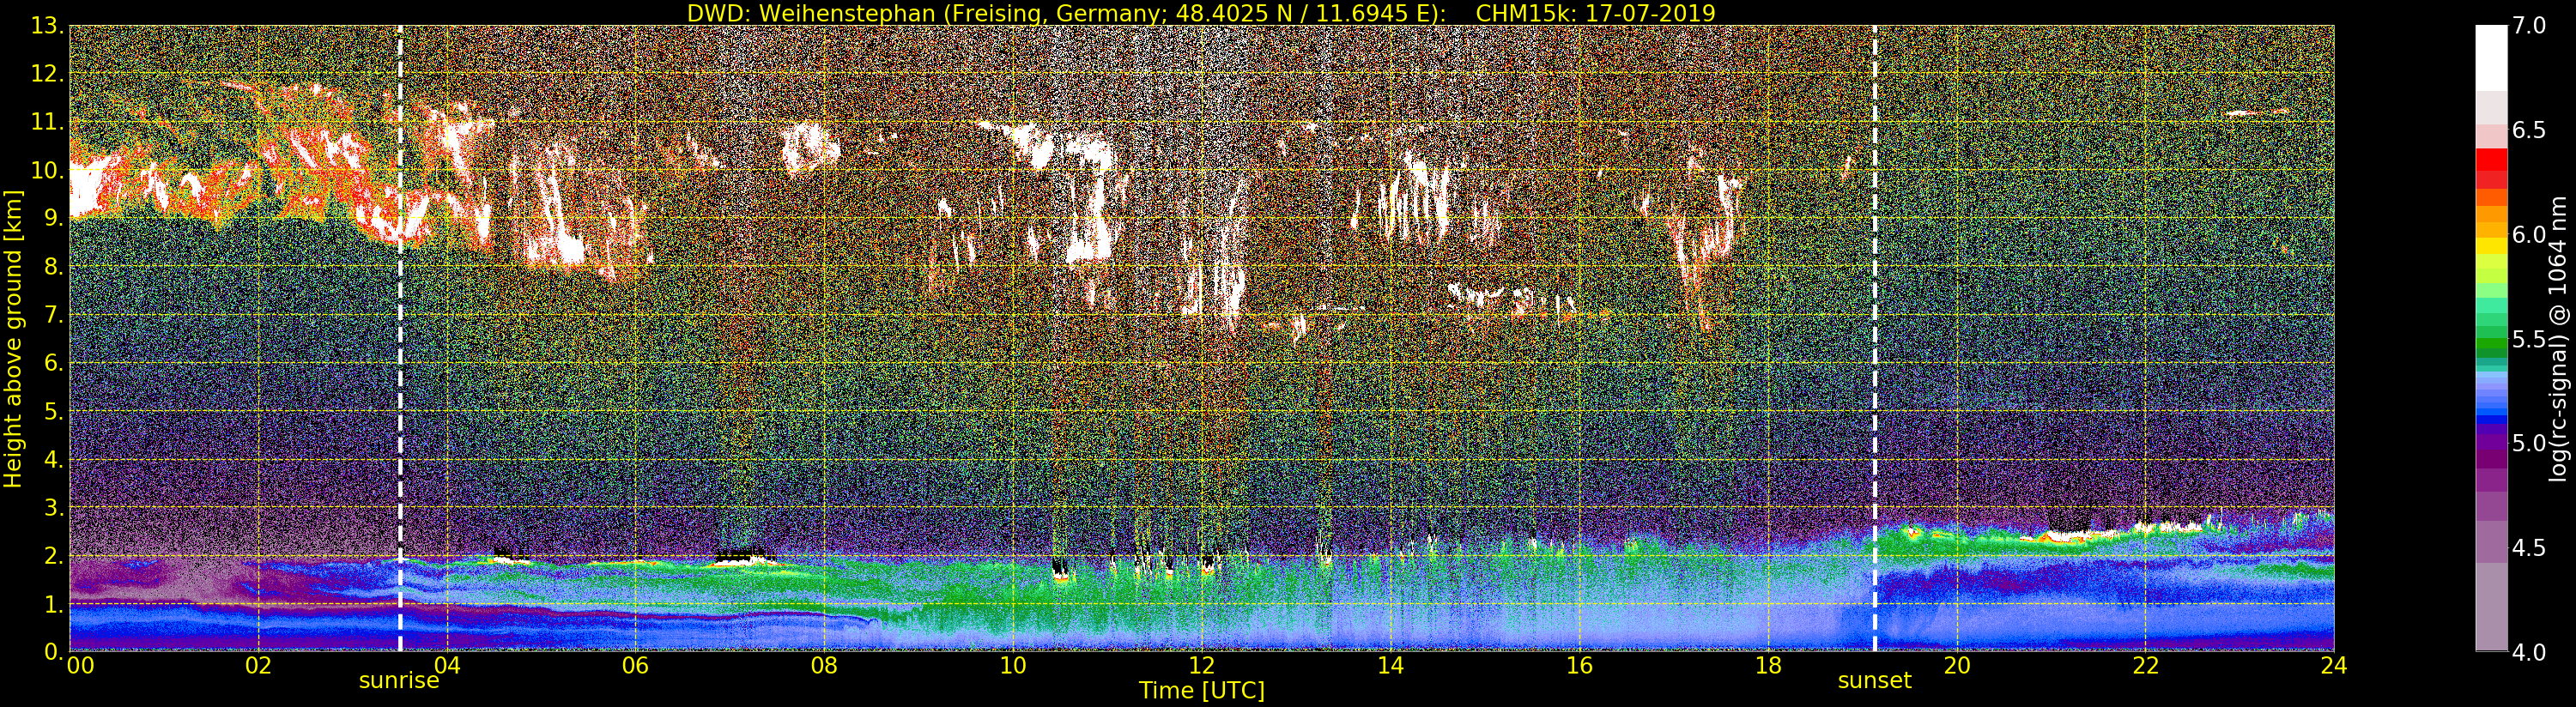Image resolution: width=2576 pixels, height=707 pixels.
Task: Click time axis tick "06"
Action: (635, 665)
